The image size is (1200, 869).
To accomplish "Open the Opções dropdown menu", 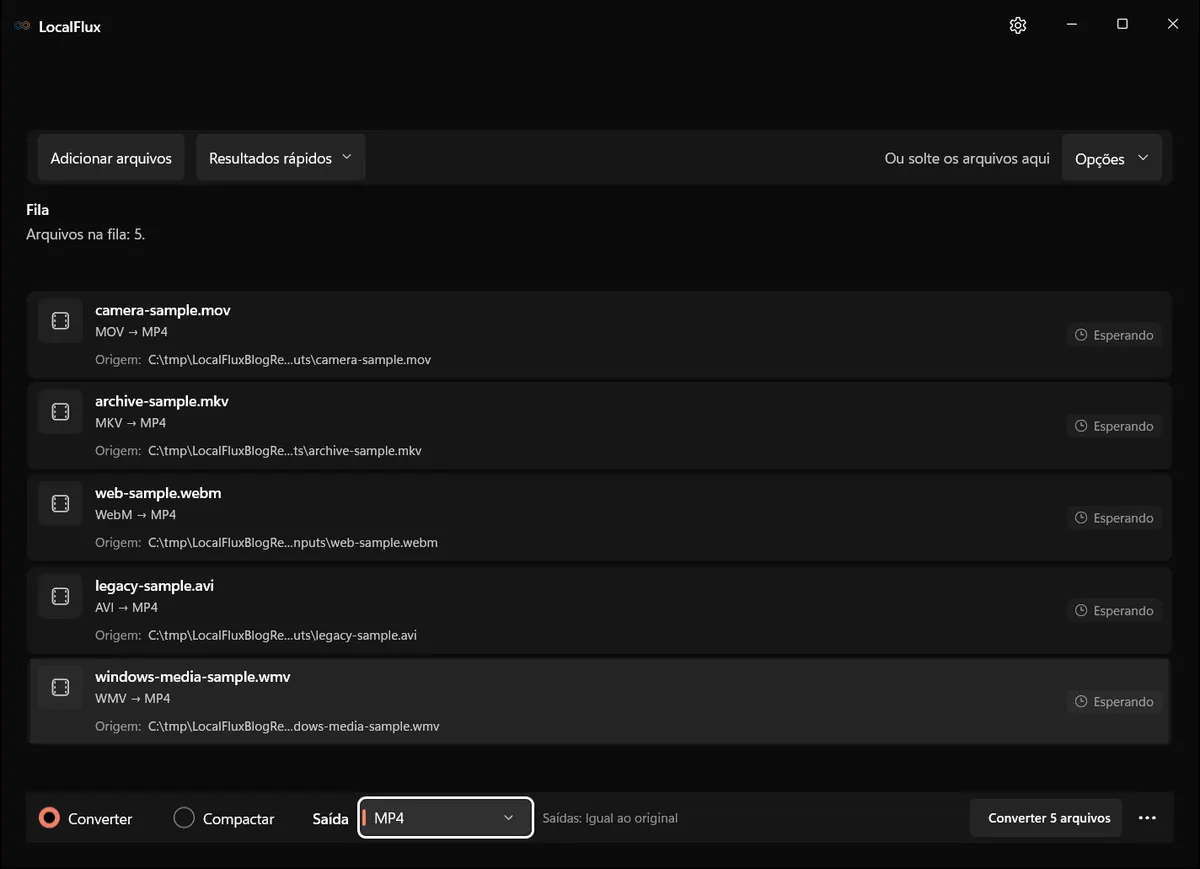I will click(x=1111, y=158).
